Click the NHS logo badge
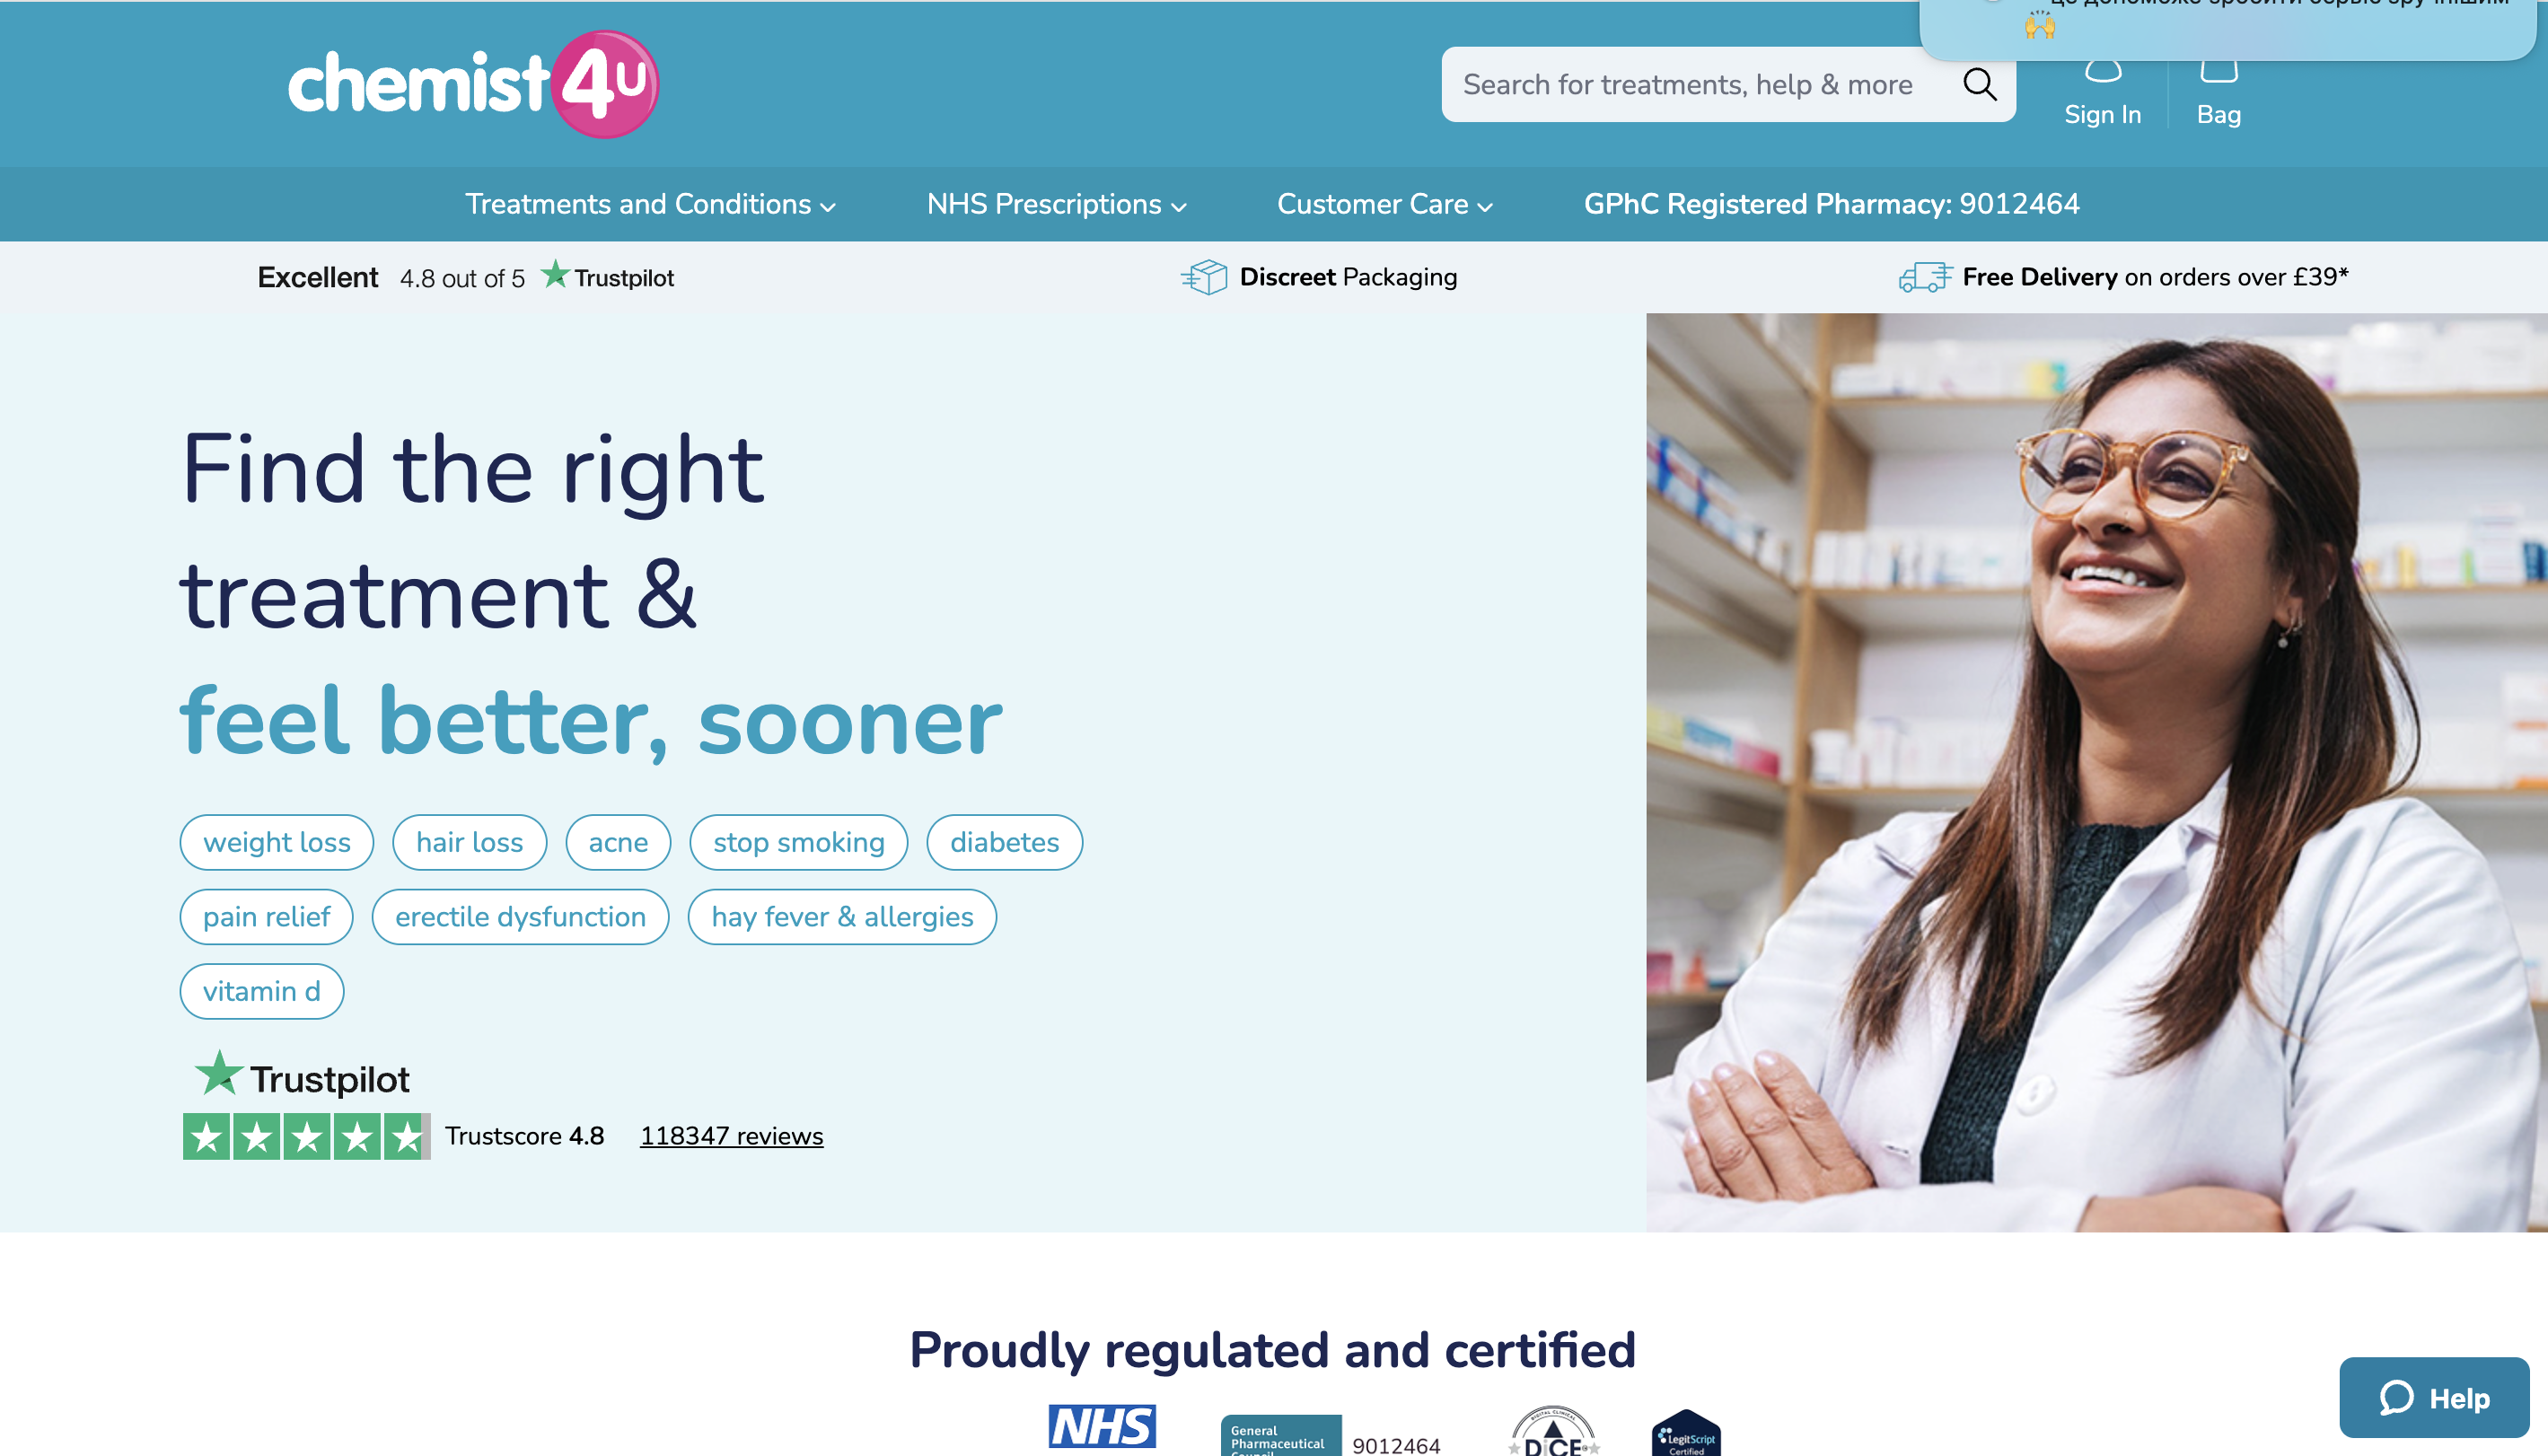This screenshot has width=2548, height=1456. click(1102, 1426)
